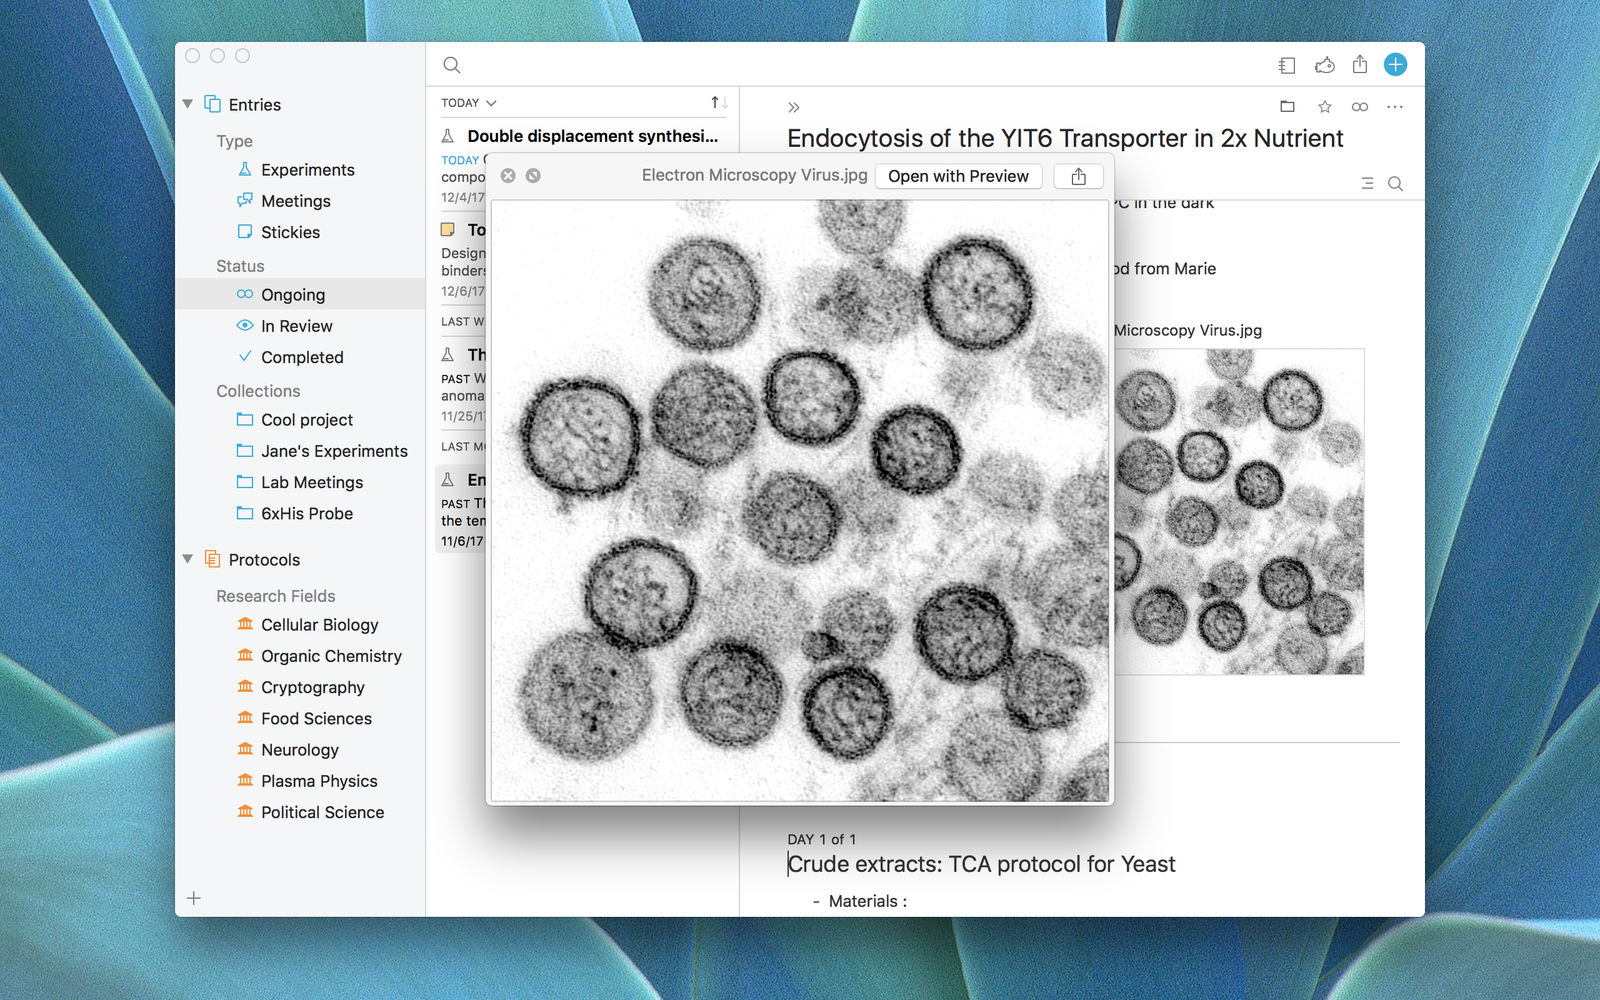This screenshot has height=1000, width=1600.
Task: Open the search magnifier above entry list
Action: (452, 65)
